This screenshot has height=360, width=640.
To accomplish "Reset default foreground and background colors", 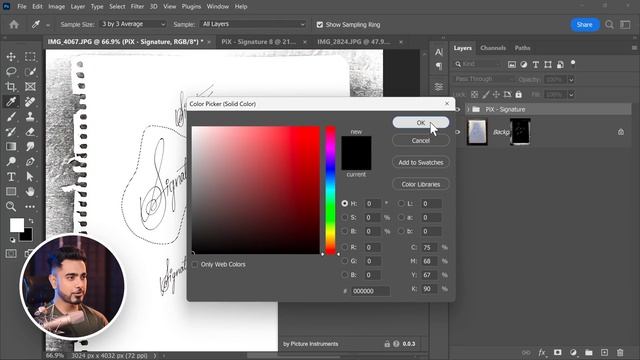I will pos(12,240).
